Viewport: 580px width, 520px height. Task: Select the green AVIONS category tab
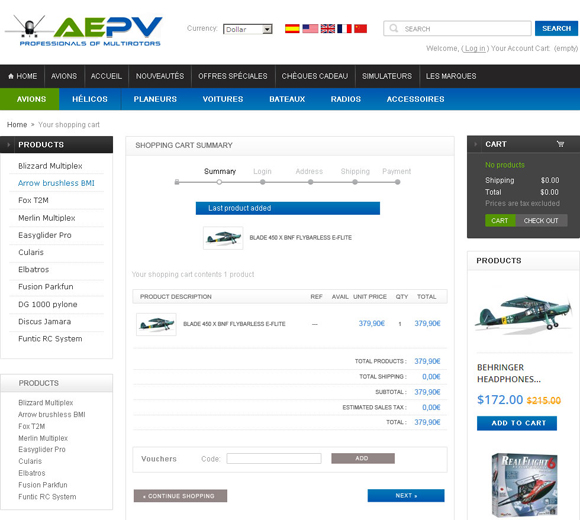point(30,99)
